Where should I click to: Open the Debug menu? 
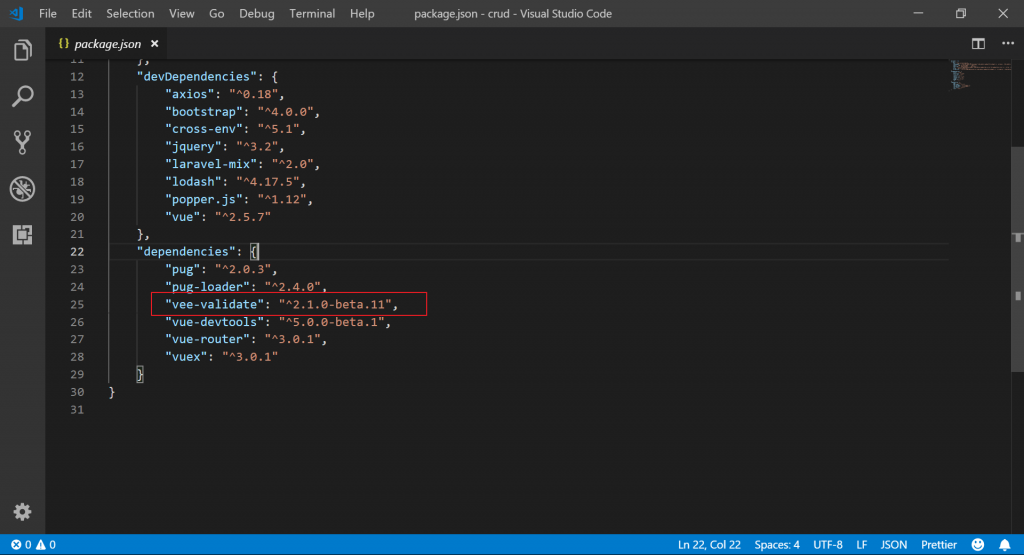[x=257, y=13]
